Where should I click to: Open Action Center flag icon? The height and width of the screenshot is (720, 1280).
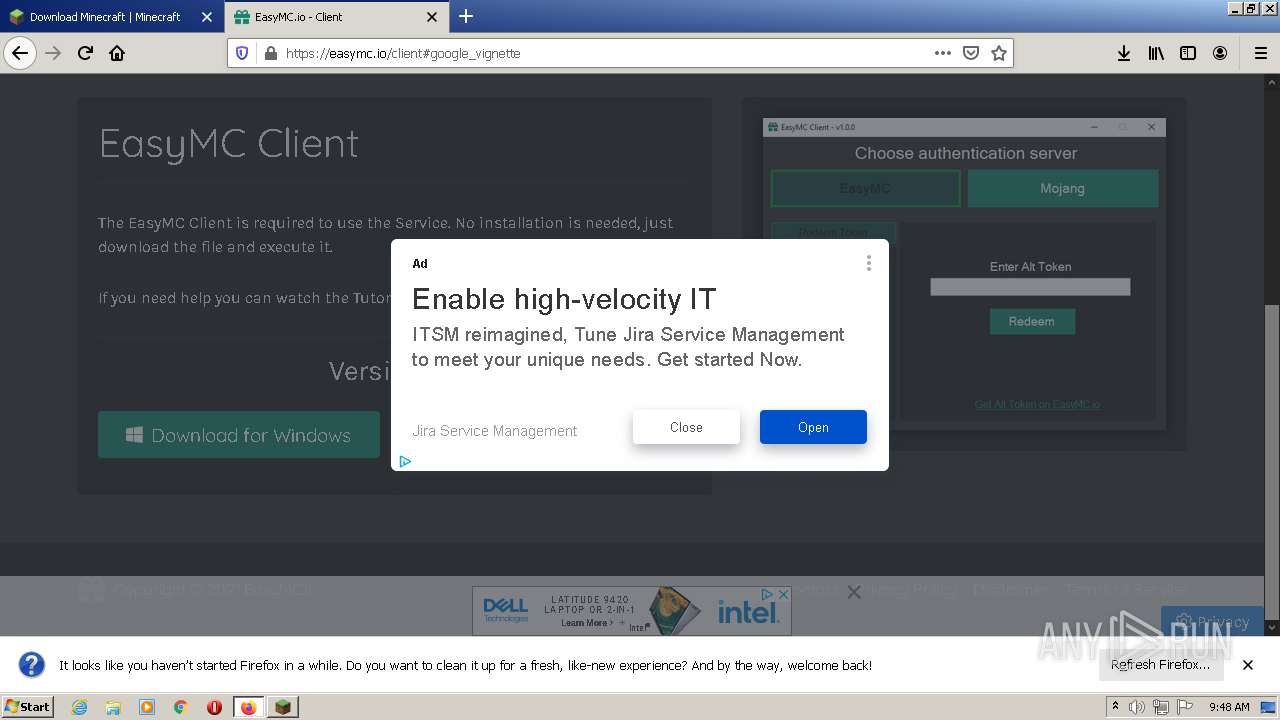[1185, 707]
